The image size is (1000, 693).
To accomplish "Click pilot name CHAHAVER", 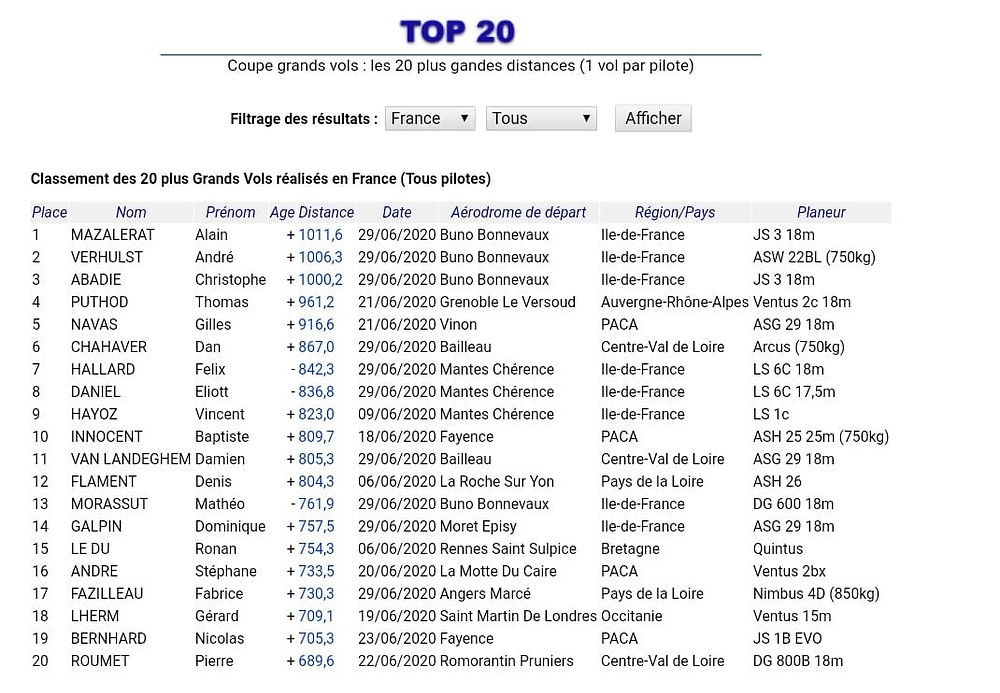I will [108, 347].
